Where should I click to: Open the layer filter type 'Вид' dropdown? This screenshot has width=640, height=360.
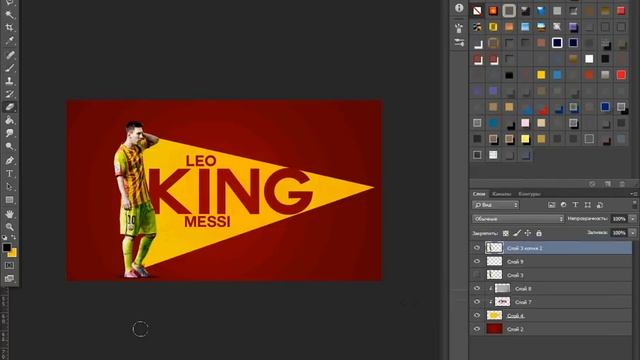point(496,205)
